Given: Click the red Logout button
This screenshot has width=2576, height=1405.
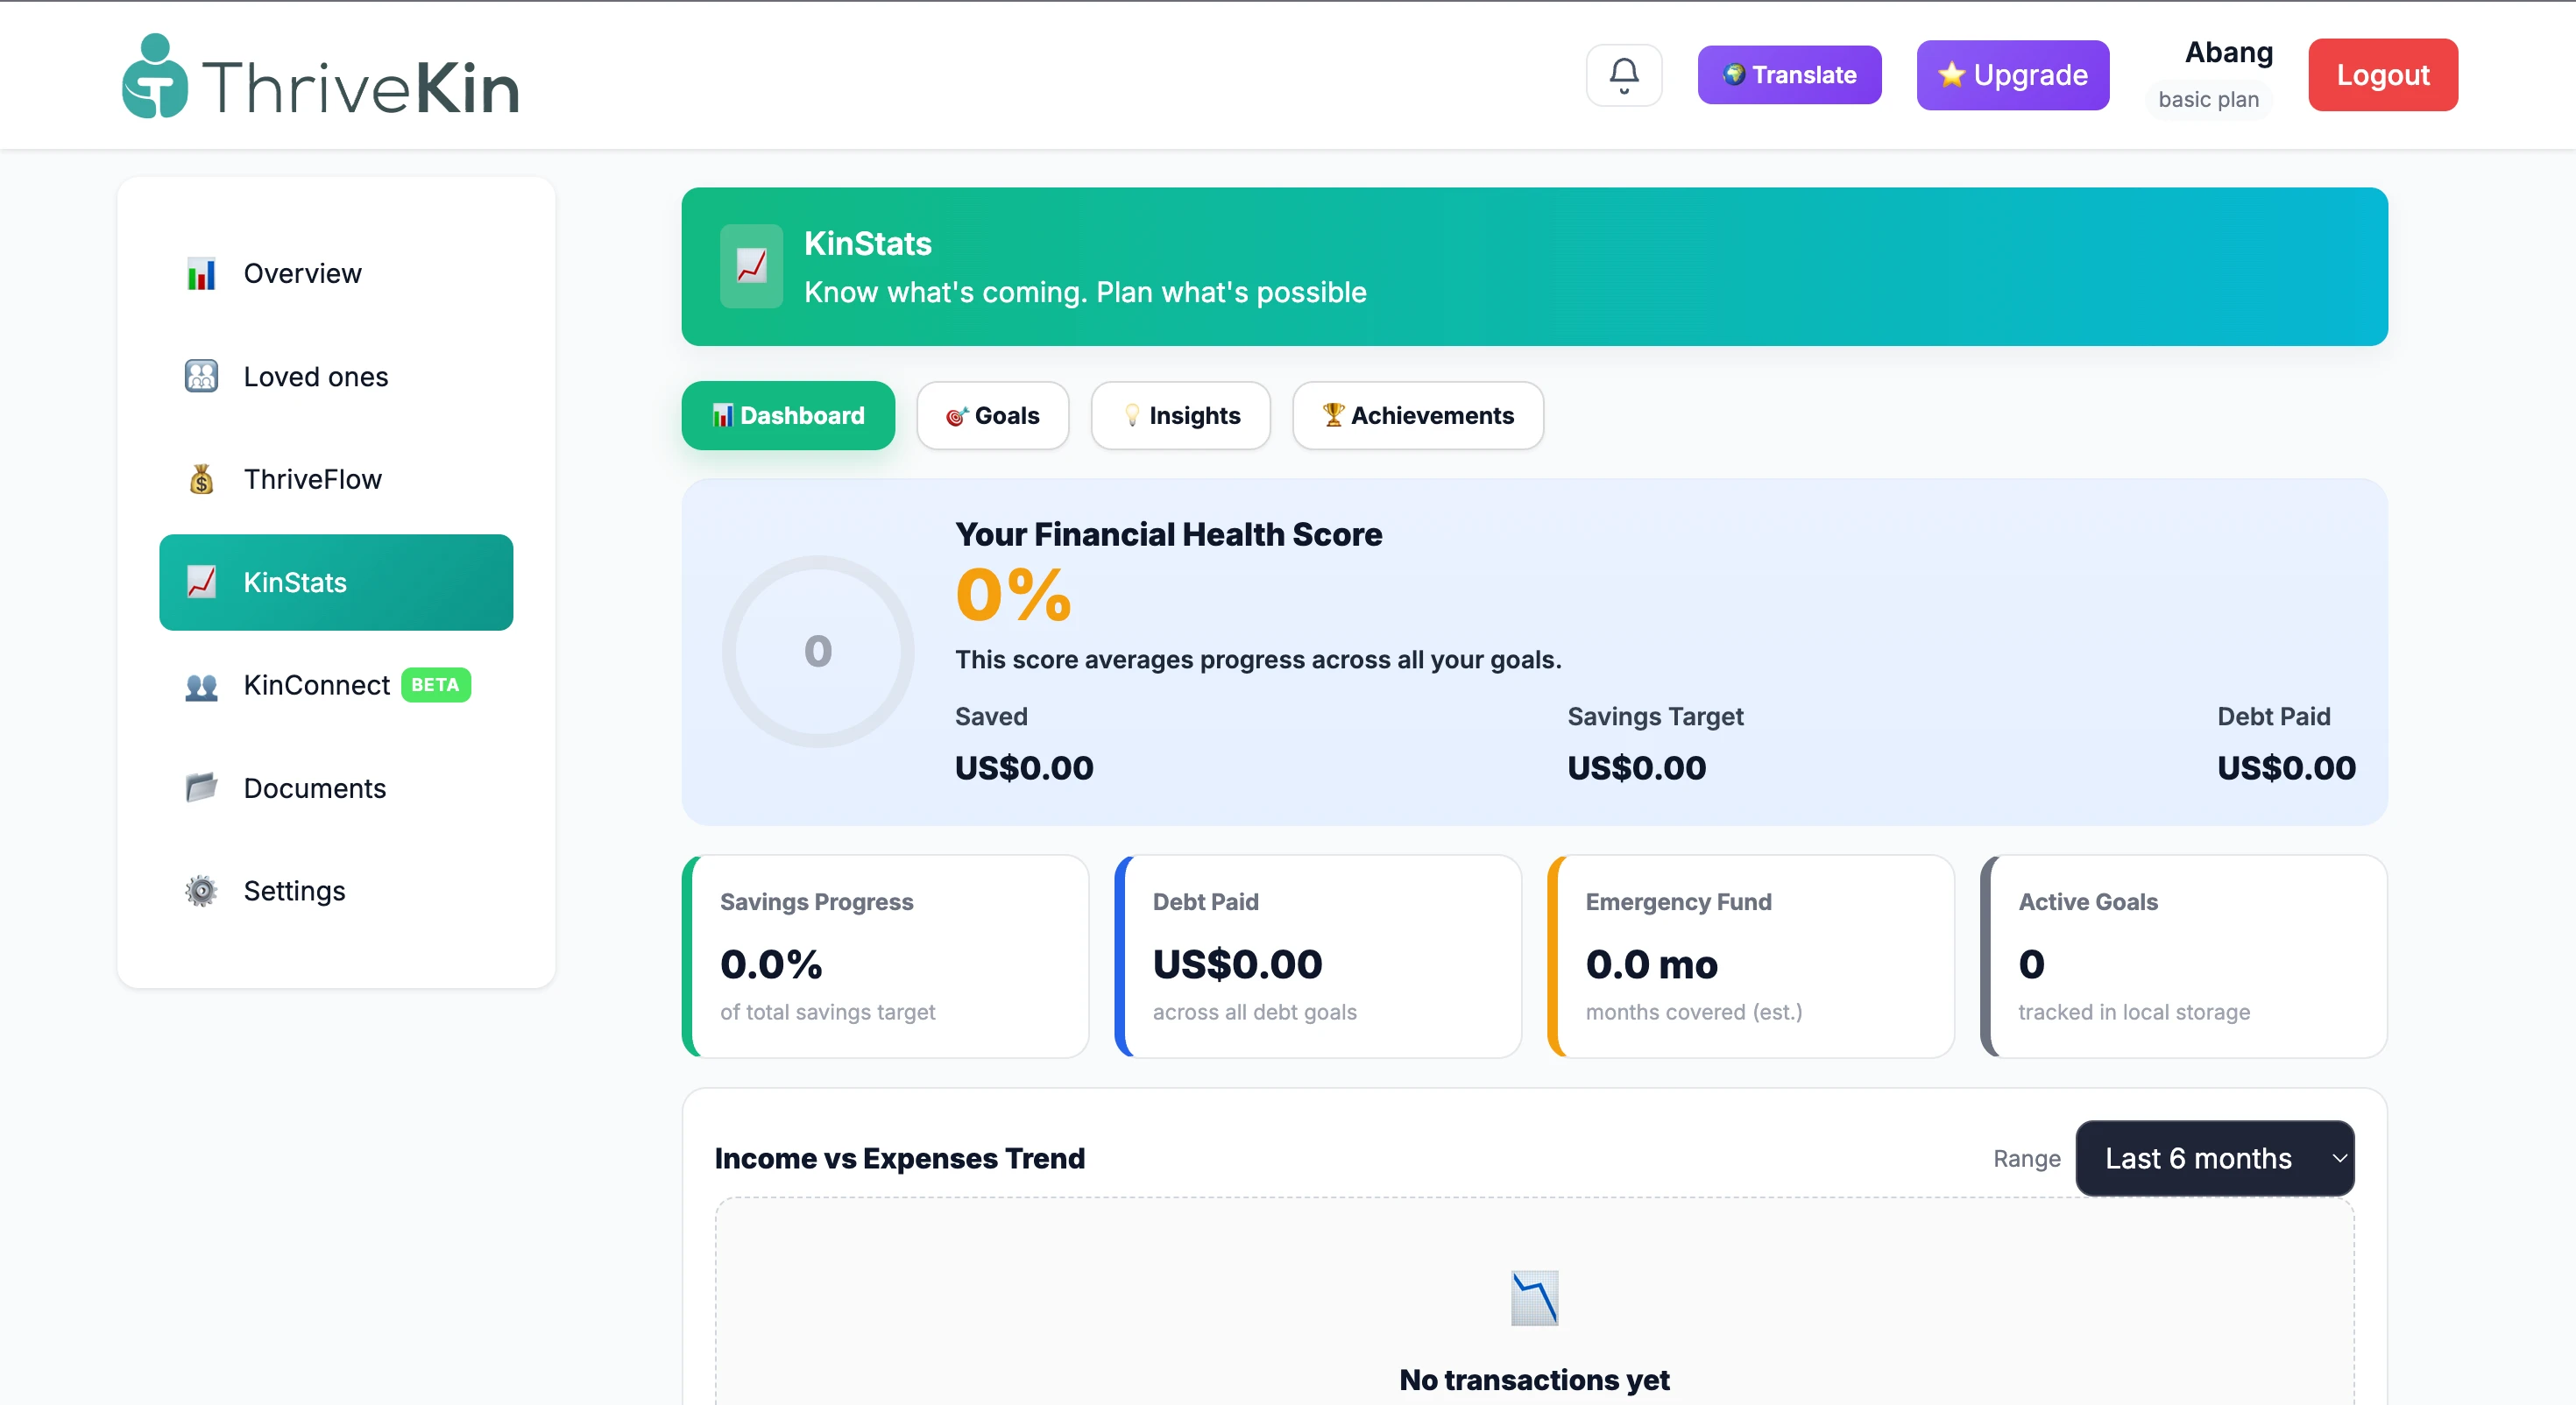Looking at the screenshot, I should pyautogui.click(x=2382, y=75).
